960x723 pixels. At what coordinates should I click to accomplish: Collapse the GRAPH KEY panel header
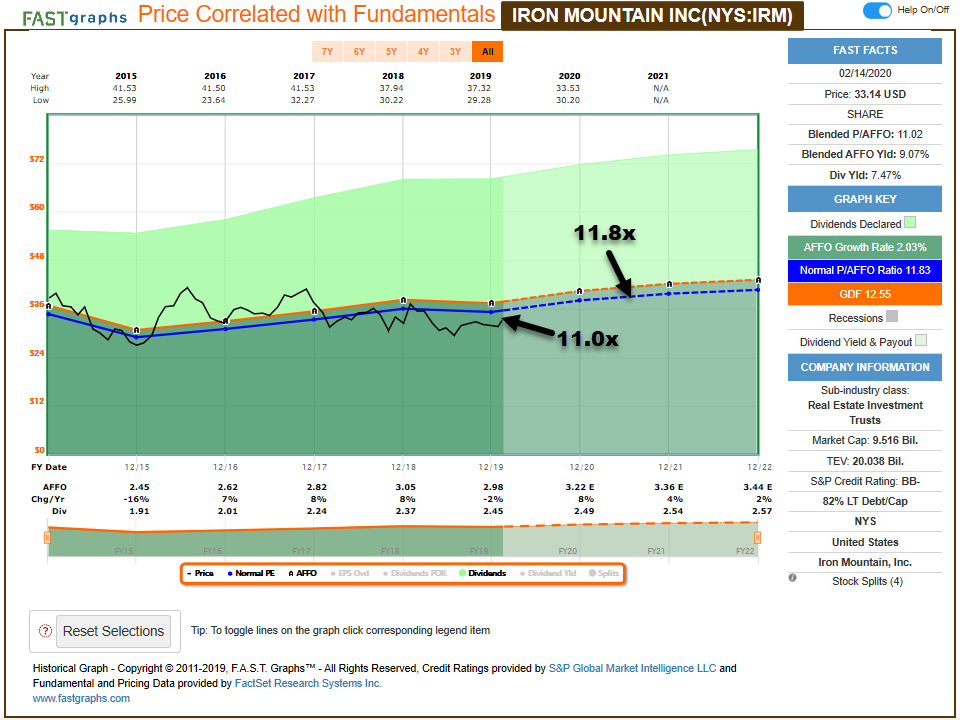(864, 199)
